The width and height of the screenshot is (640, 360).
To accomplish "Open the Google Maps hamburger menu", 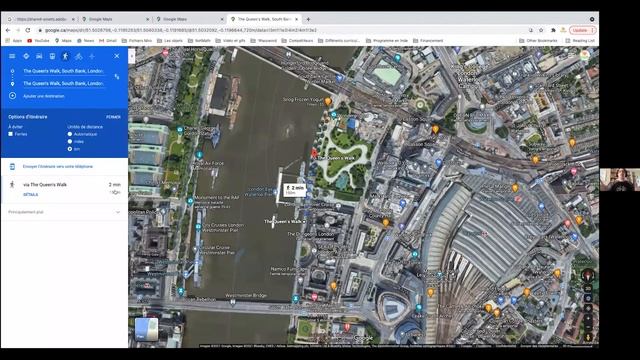I will coord(12,56).
